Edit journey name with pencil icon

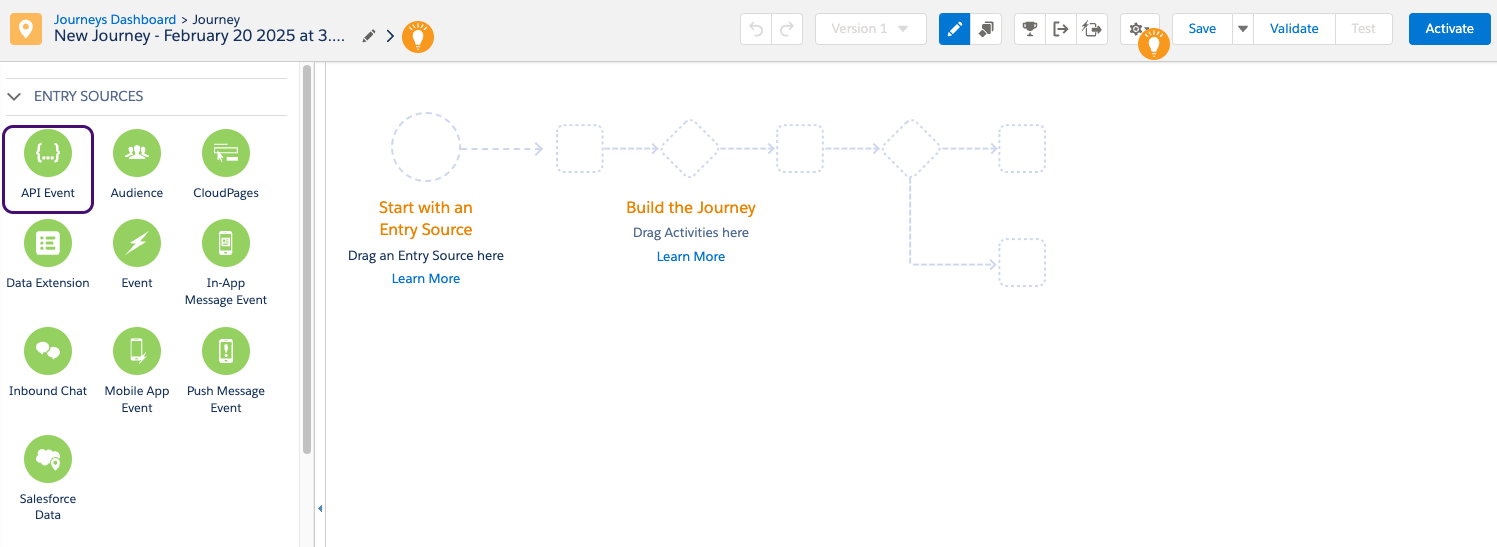(369, 36)
